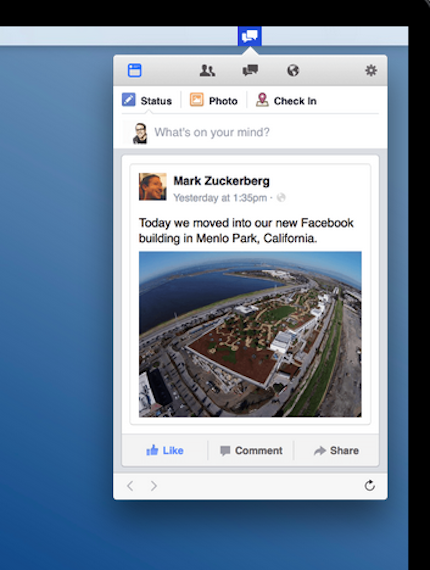Share the Facebook building post

tap(336, 450)
